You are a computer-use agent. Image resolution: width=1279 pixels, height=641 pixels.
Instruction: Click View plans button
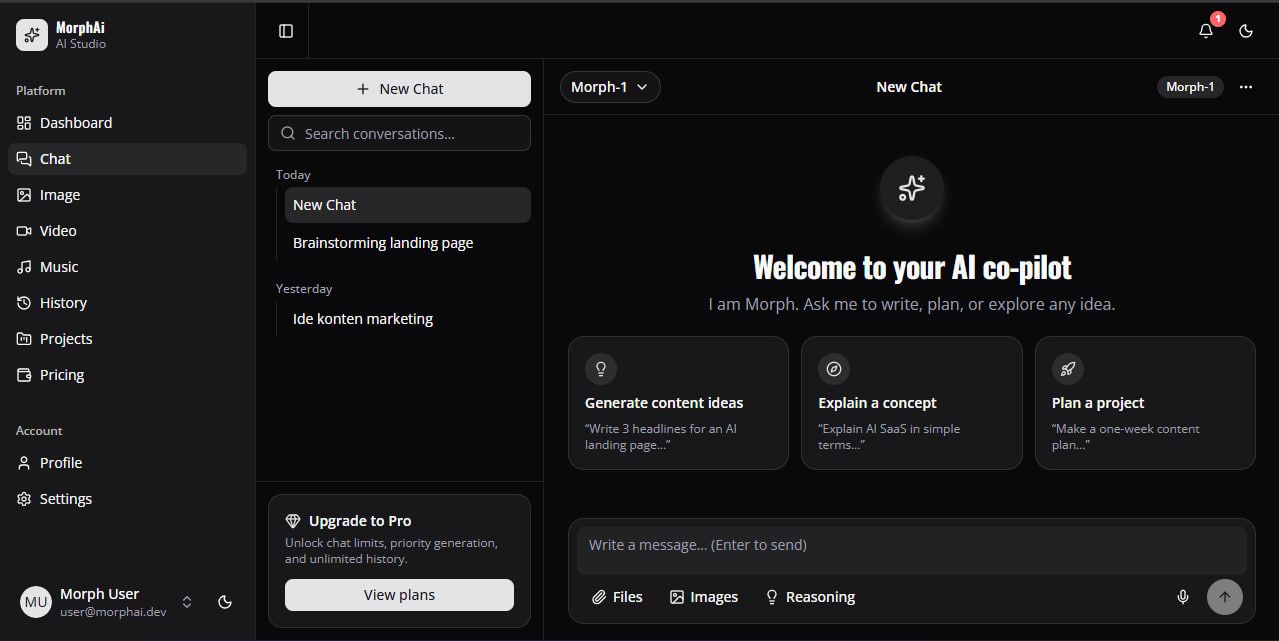tap(399, 595)
